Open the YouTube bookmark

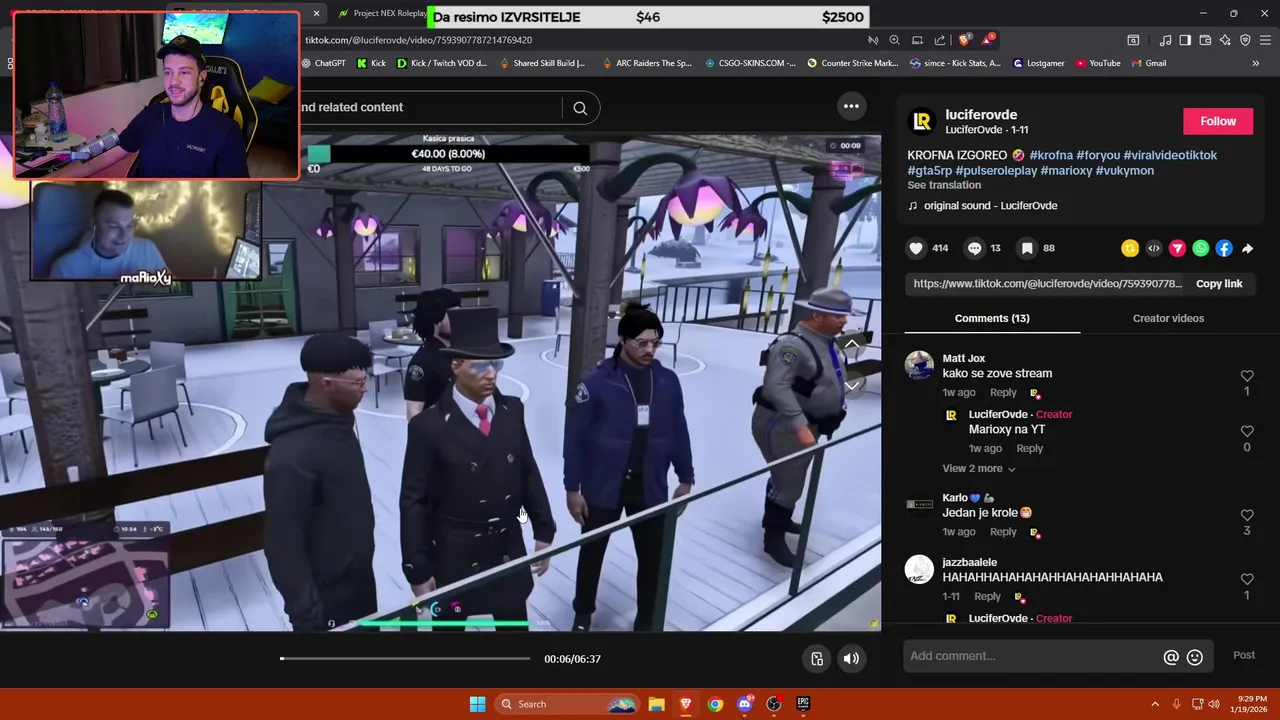coord(1098,63)
